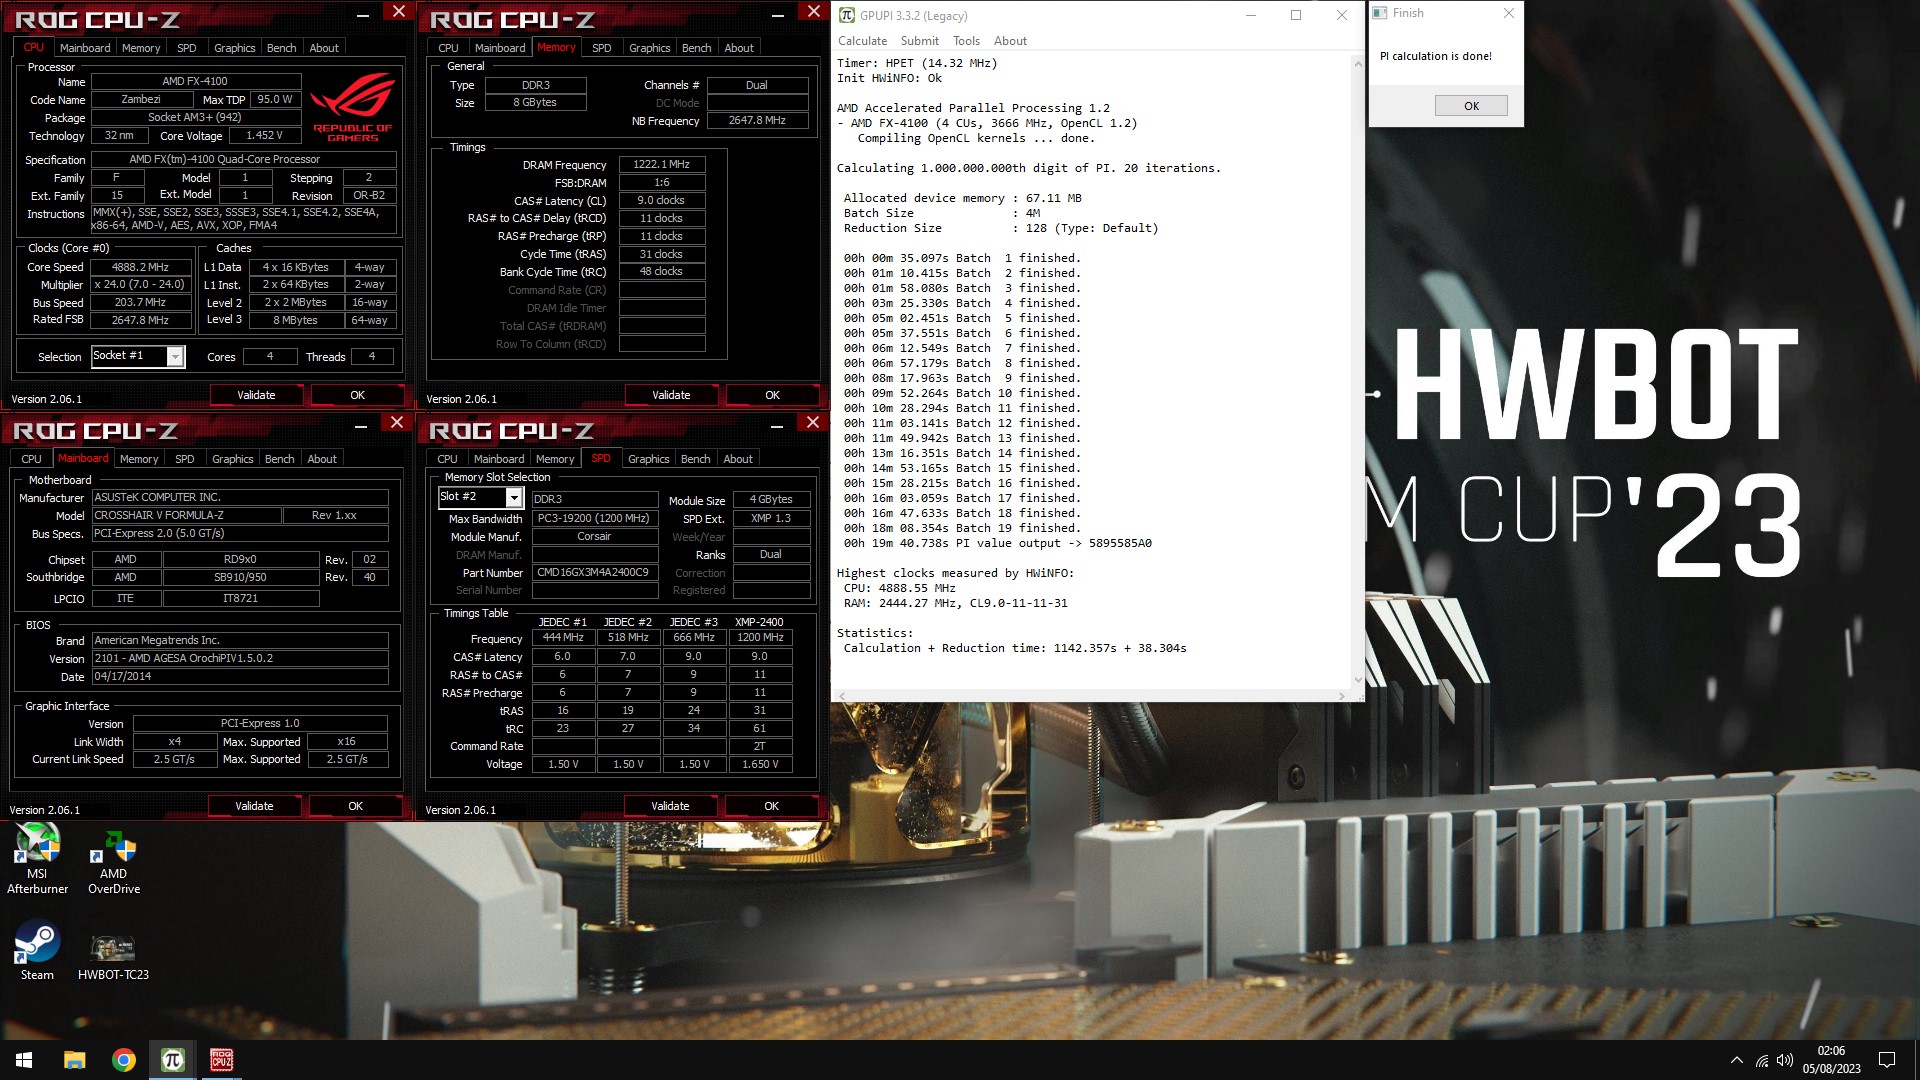Open network status tray icon
The height and width of the screenshot is (1080, 1920).
pos(1762,1060)
